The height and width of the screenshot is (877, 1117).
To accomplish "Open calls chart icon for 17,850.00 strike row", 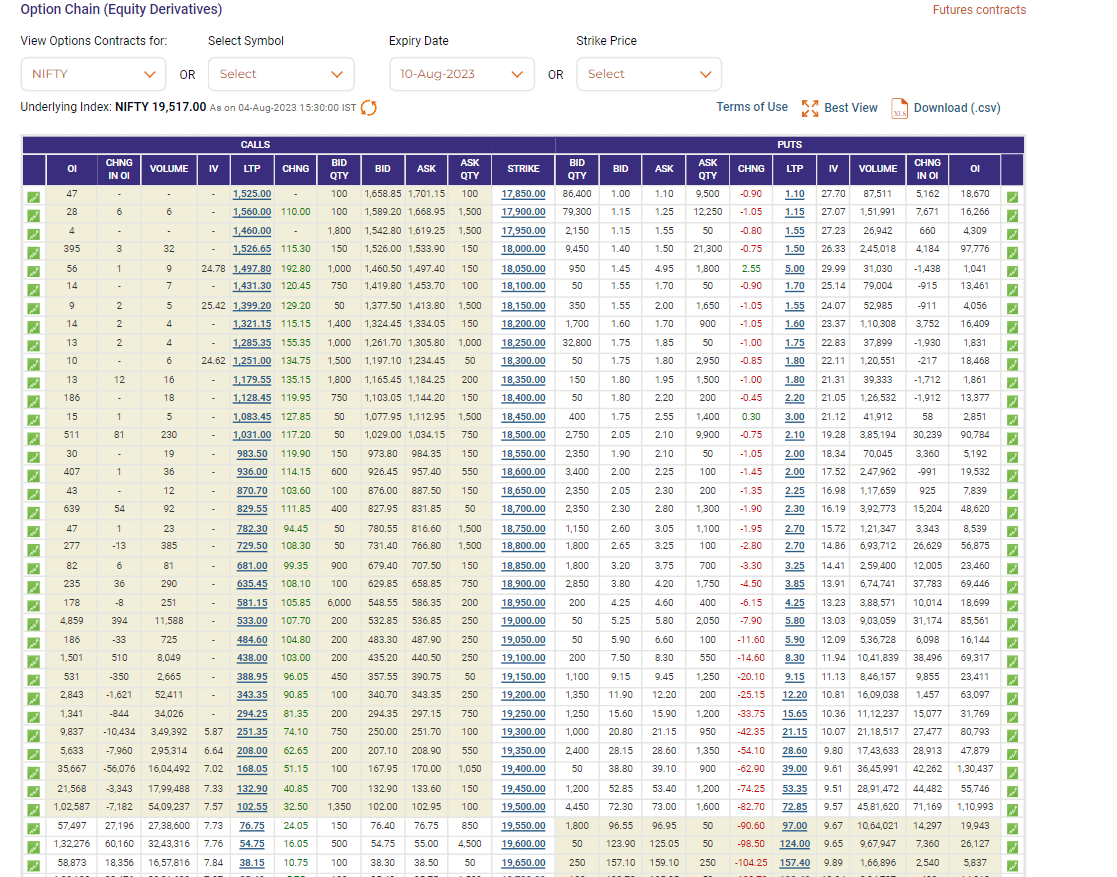I will click(x=33, y=196).
